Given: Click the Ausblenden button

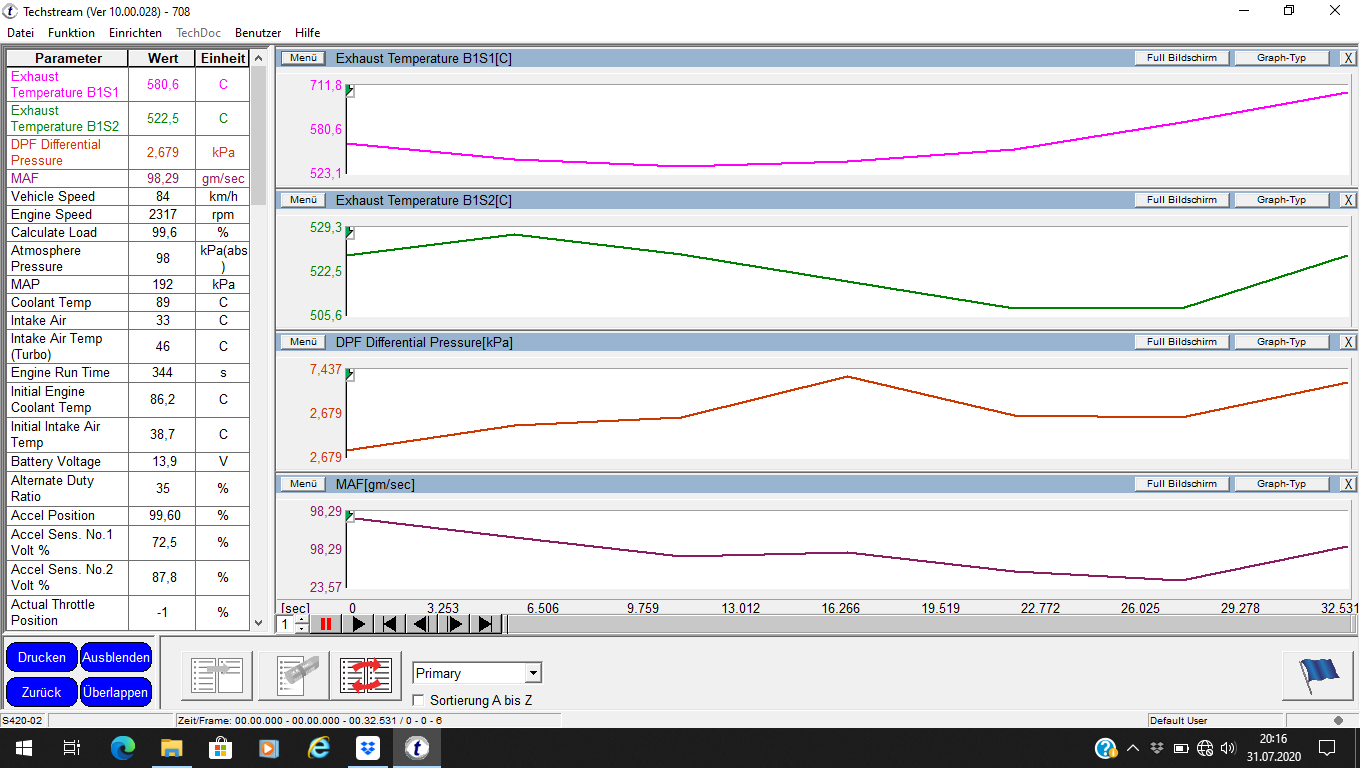Looking at the screenshot, I should pos(116,658).
